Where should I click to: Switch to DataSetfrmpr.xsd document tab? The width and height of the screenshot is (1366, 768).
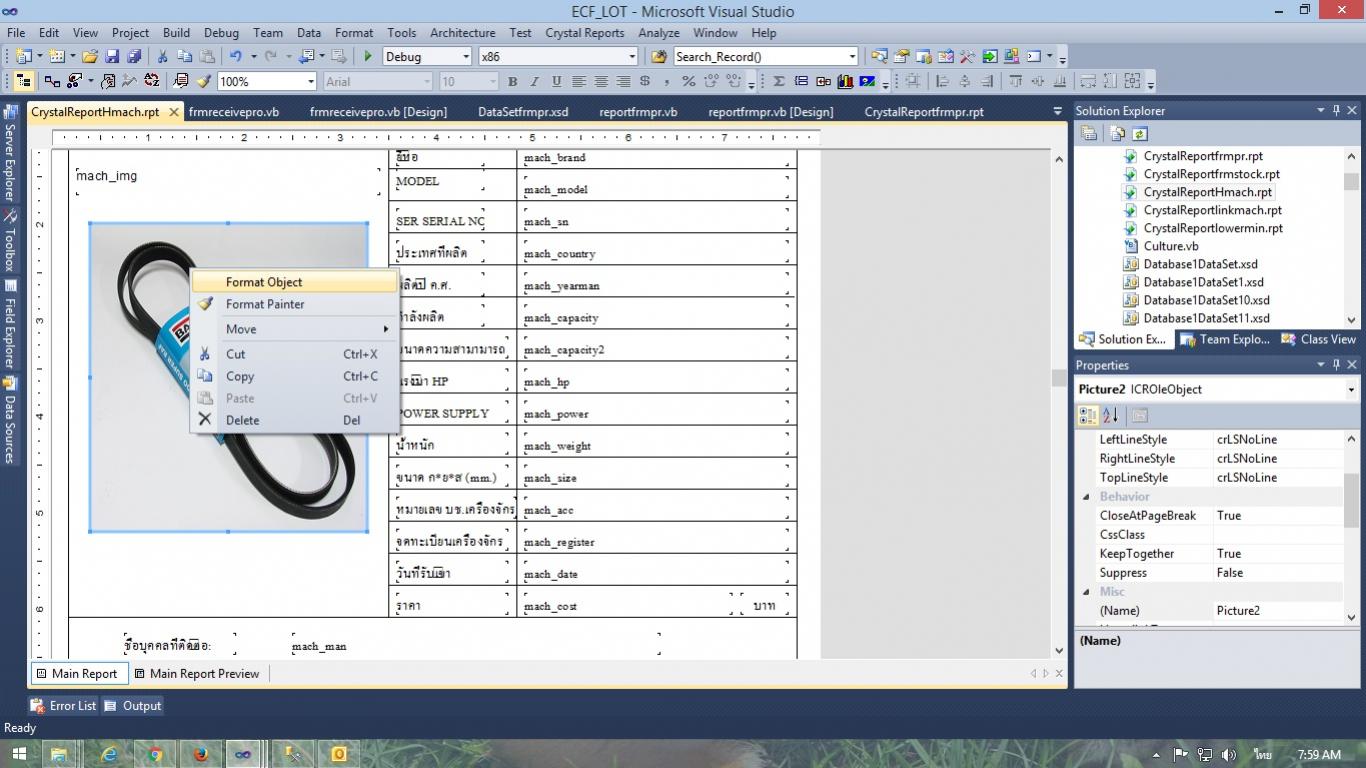[x=523, y=112]
